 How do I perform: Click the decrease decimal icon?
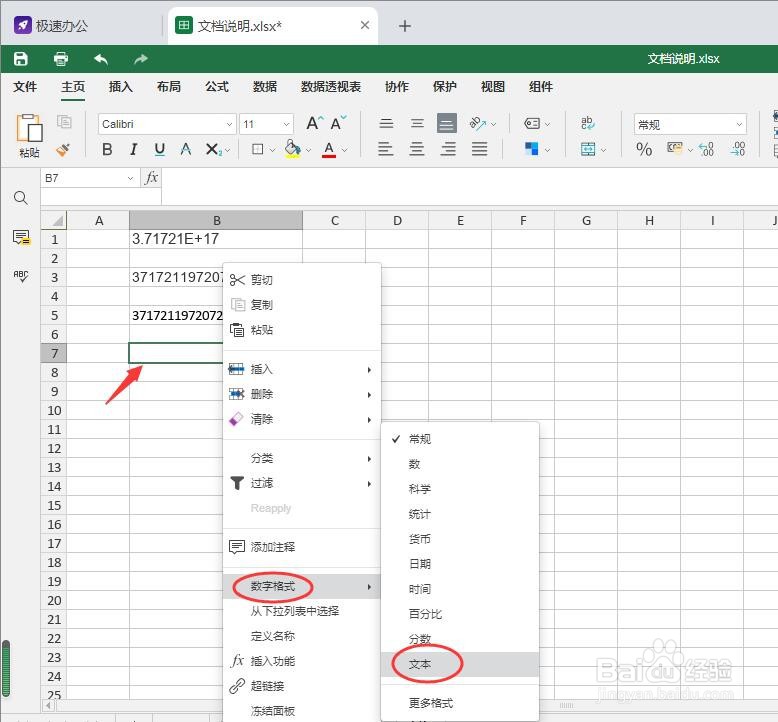point(707,149)
